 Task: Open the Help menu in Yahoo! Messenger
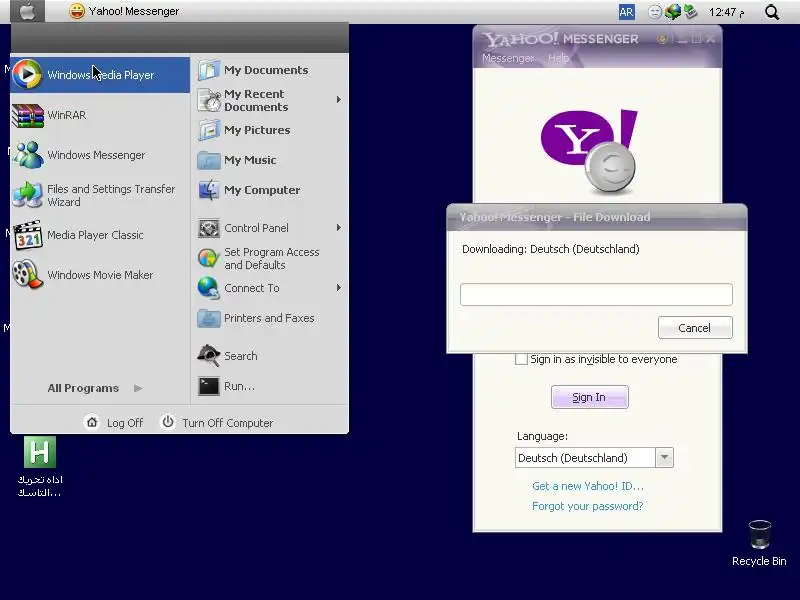558,58
